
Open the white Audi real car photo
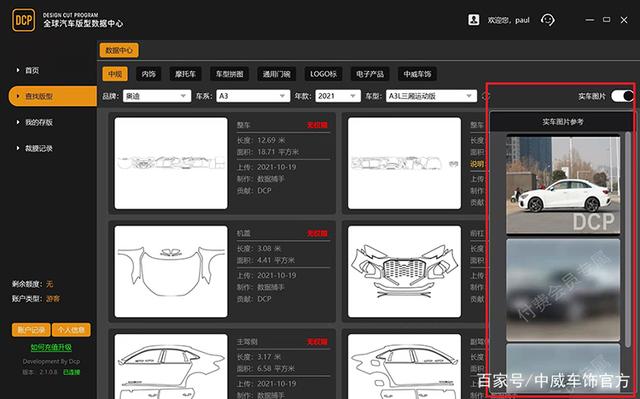tap(563, 185)
